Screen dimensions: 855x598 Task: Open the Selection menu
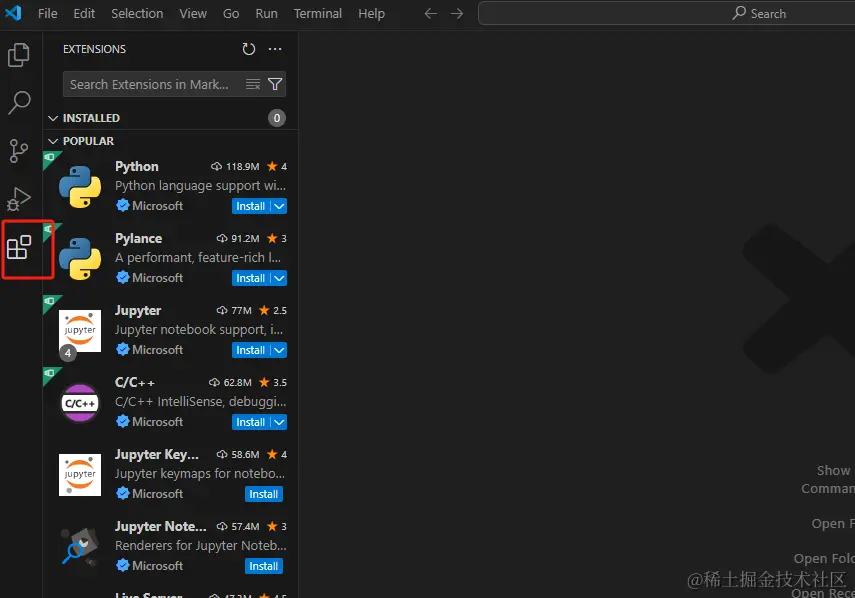coord(137,13)
